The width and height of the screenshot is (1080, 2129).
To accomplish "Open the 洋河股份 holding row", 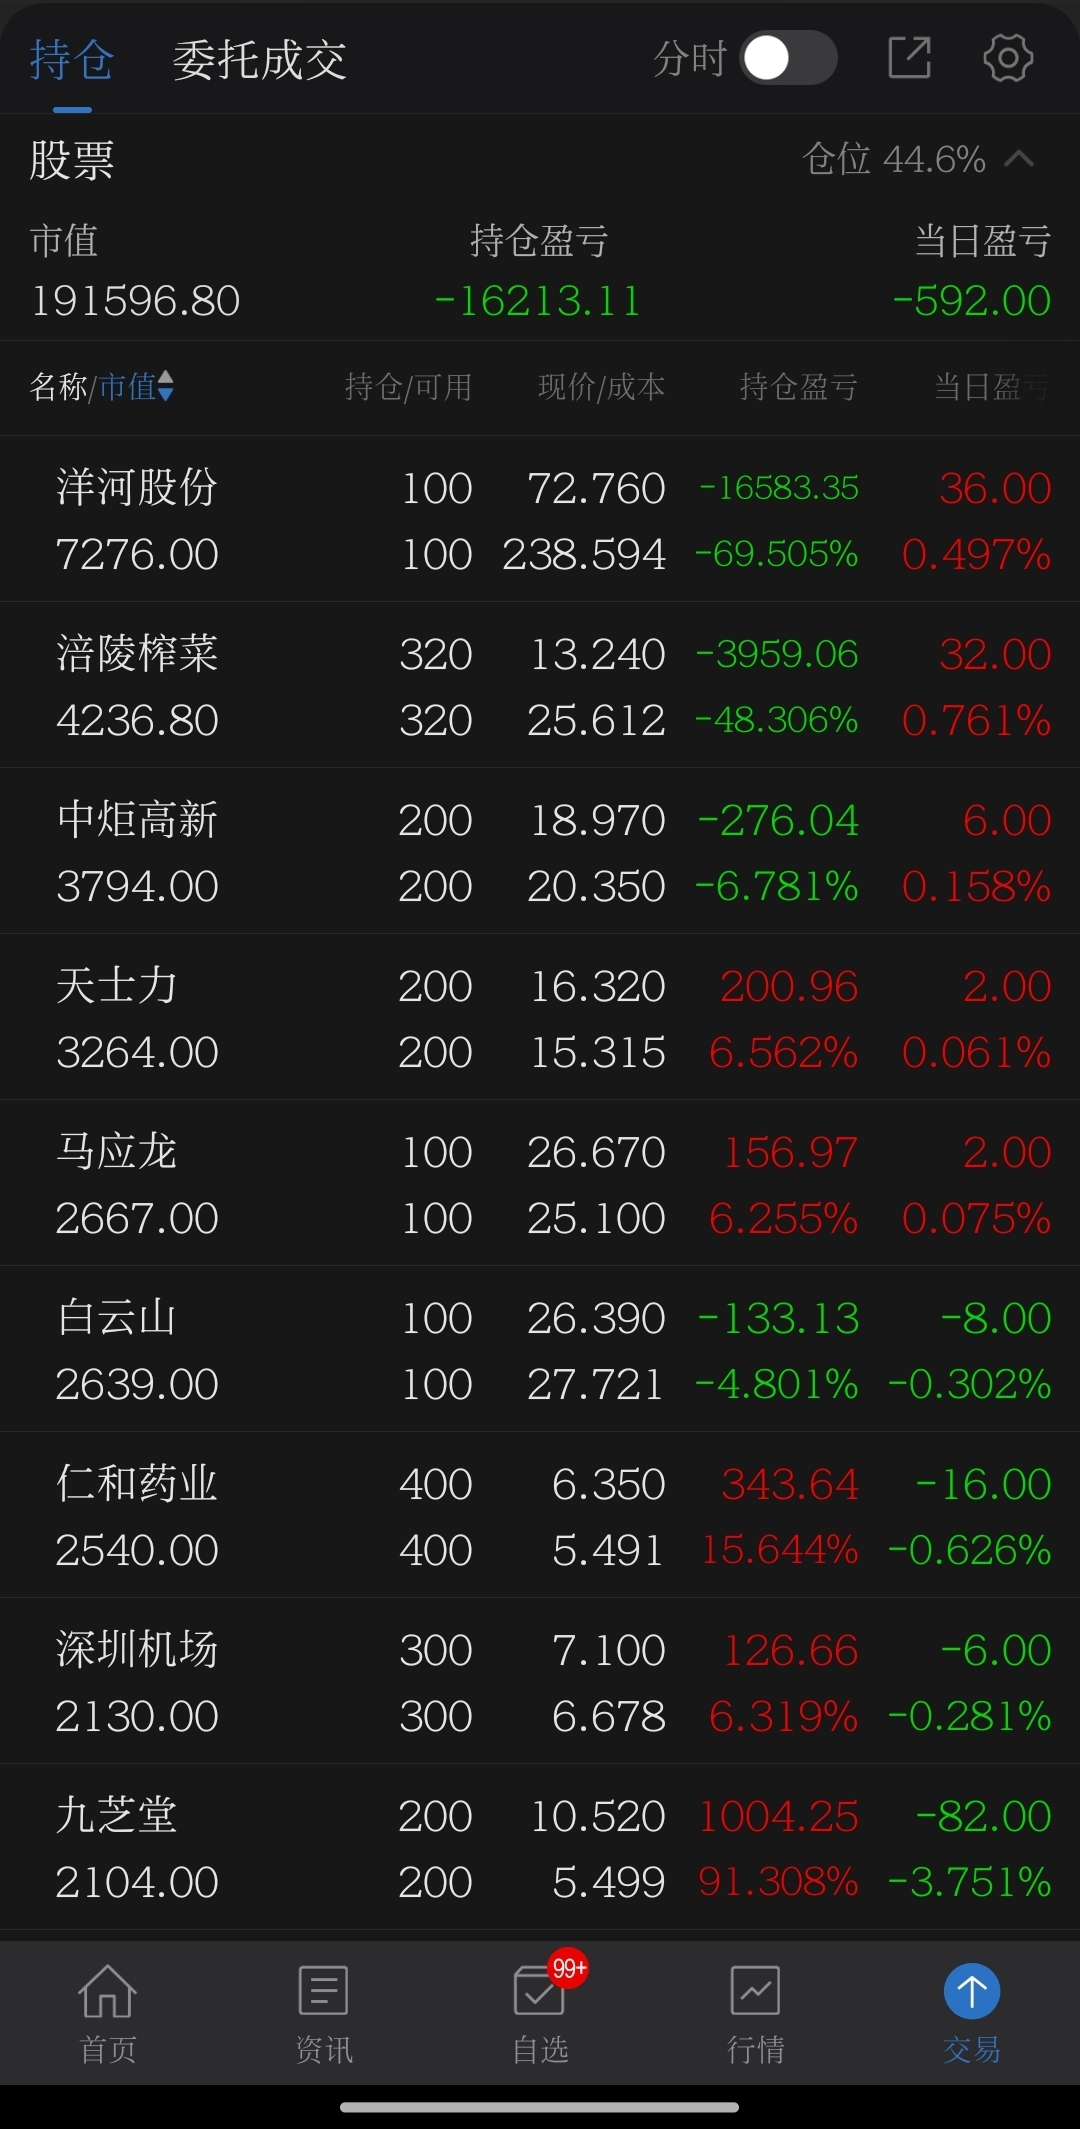I will 540,519.
